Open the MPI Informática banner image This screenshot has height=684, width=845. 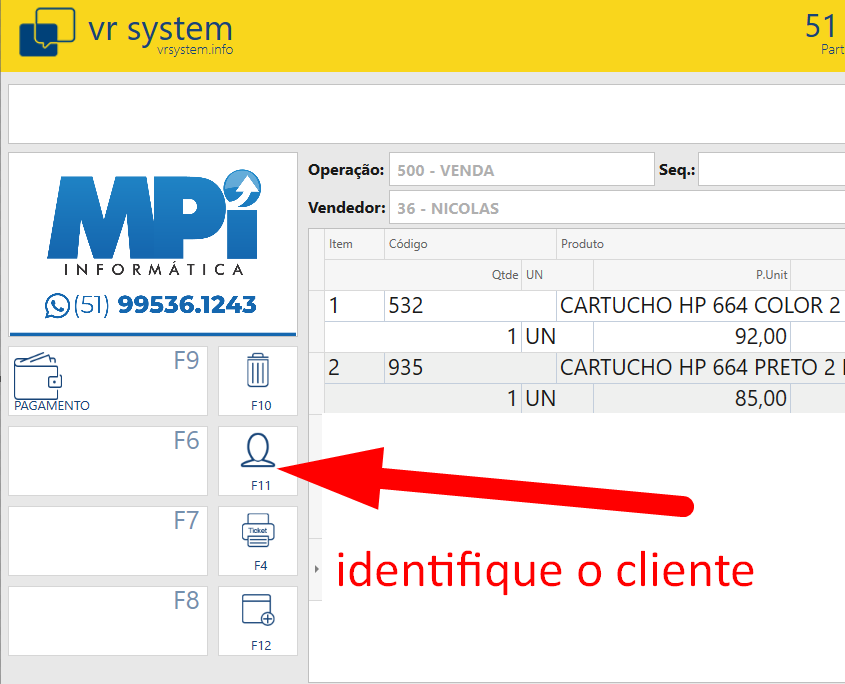[153, 243]
